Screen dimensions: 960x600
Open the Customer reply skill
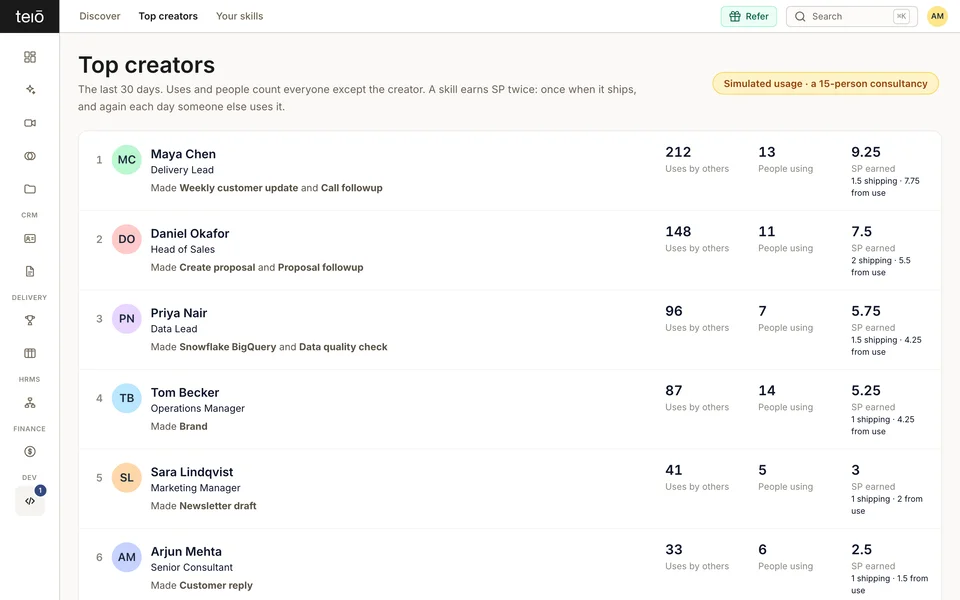216,586
